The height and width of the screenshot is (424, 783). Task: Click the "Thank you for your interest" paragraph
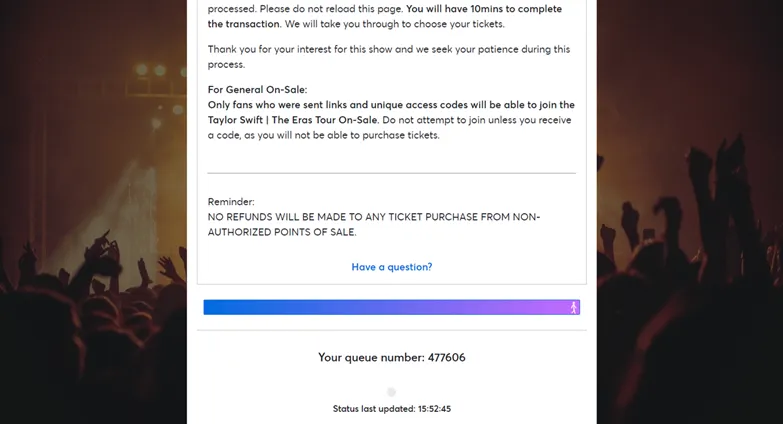(389, 57)
